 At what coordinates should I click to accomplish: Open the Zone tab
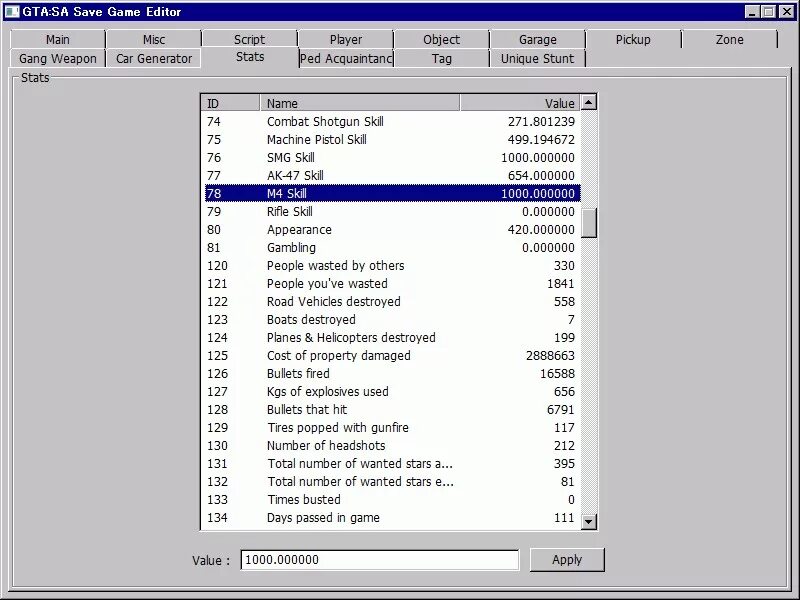point(729,39)
